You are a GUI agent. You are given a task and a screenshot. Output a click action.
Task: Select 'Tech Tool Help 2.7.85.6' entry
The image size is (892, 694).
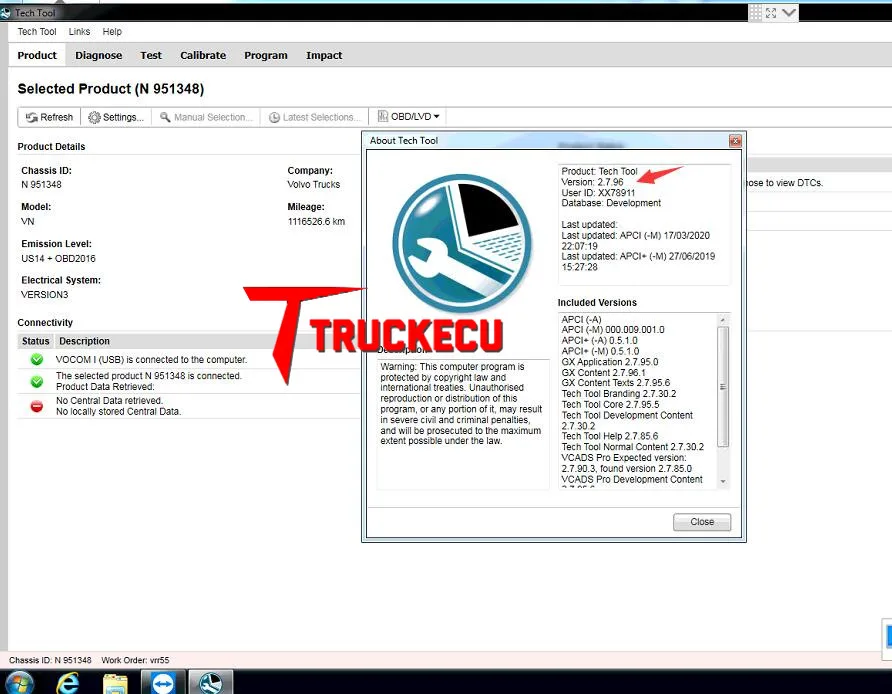click(x=609, y=436)
